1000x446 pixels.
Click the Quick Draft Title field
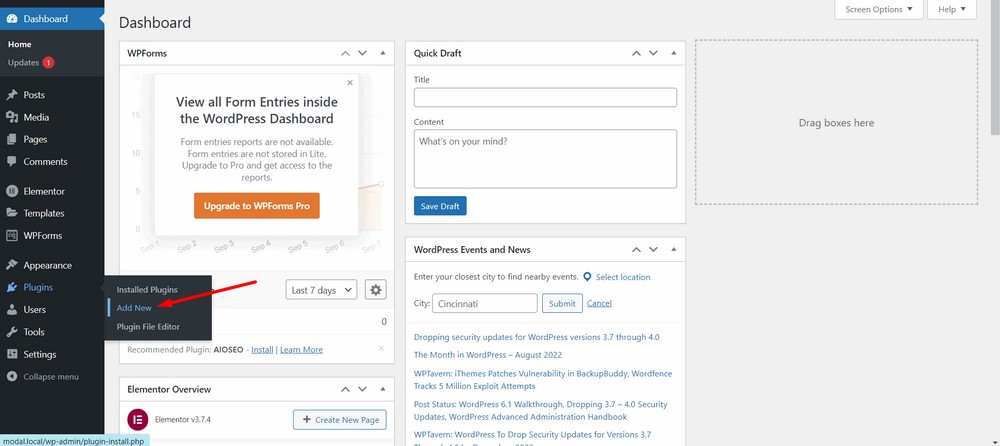point(545,98)
